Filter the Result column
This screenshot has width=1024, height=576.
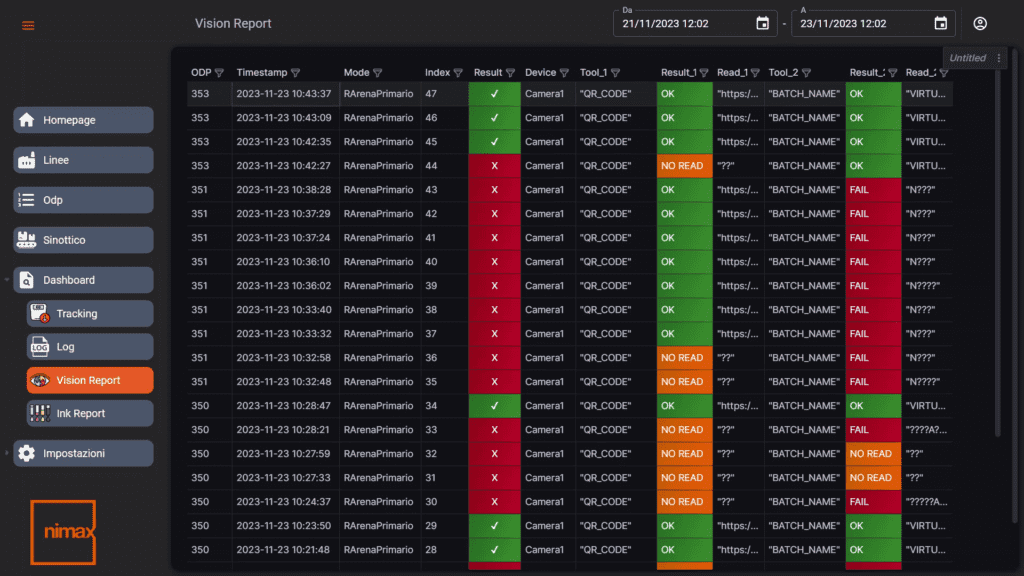click(510, 72)
